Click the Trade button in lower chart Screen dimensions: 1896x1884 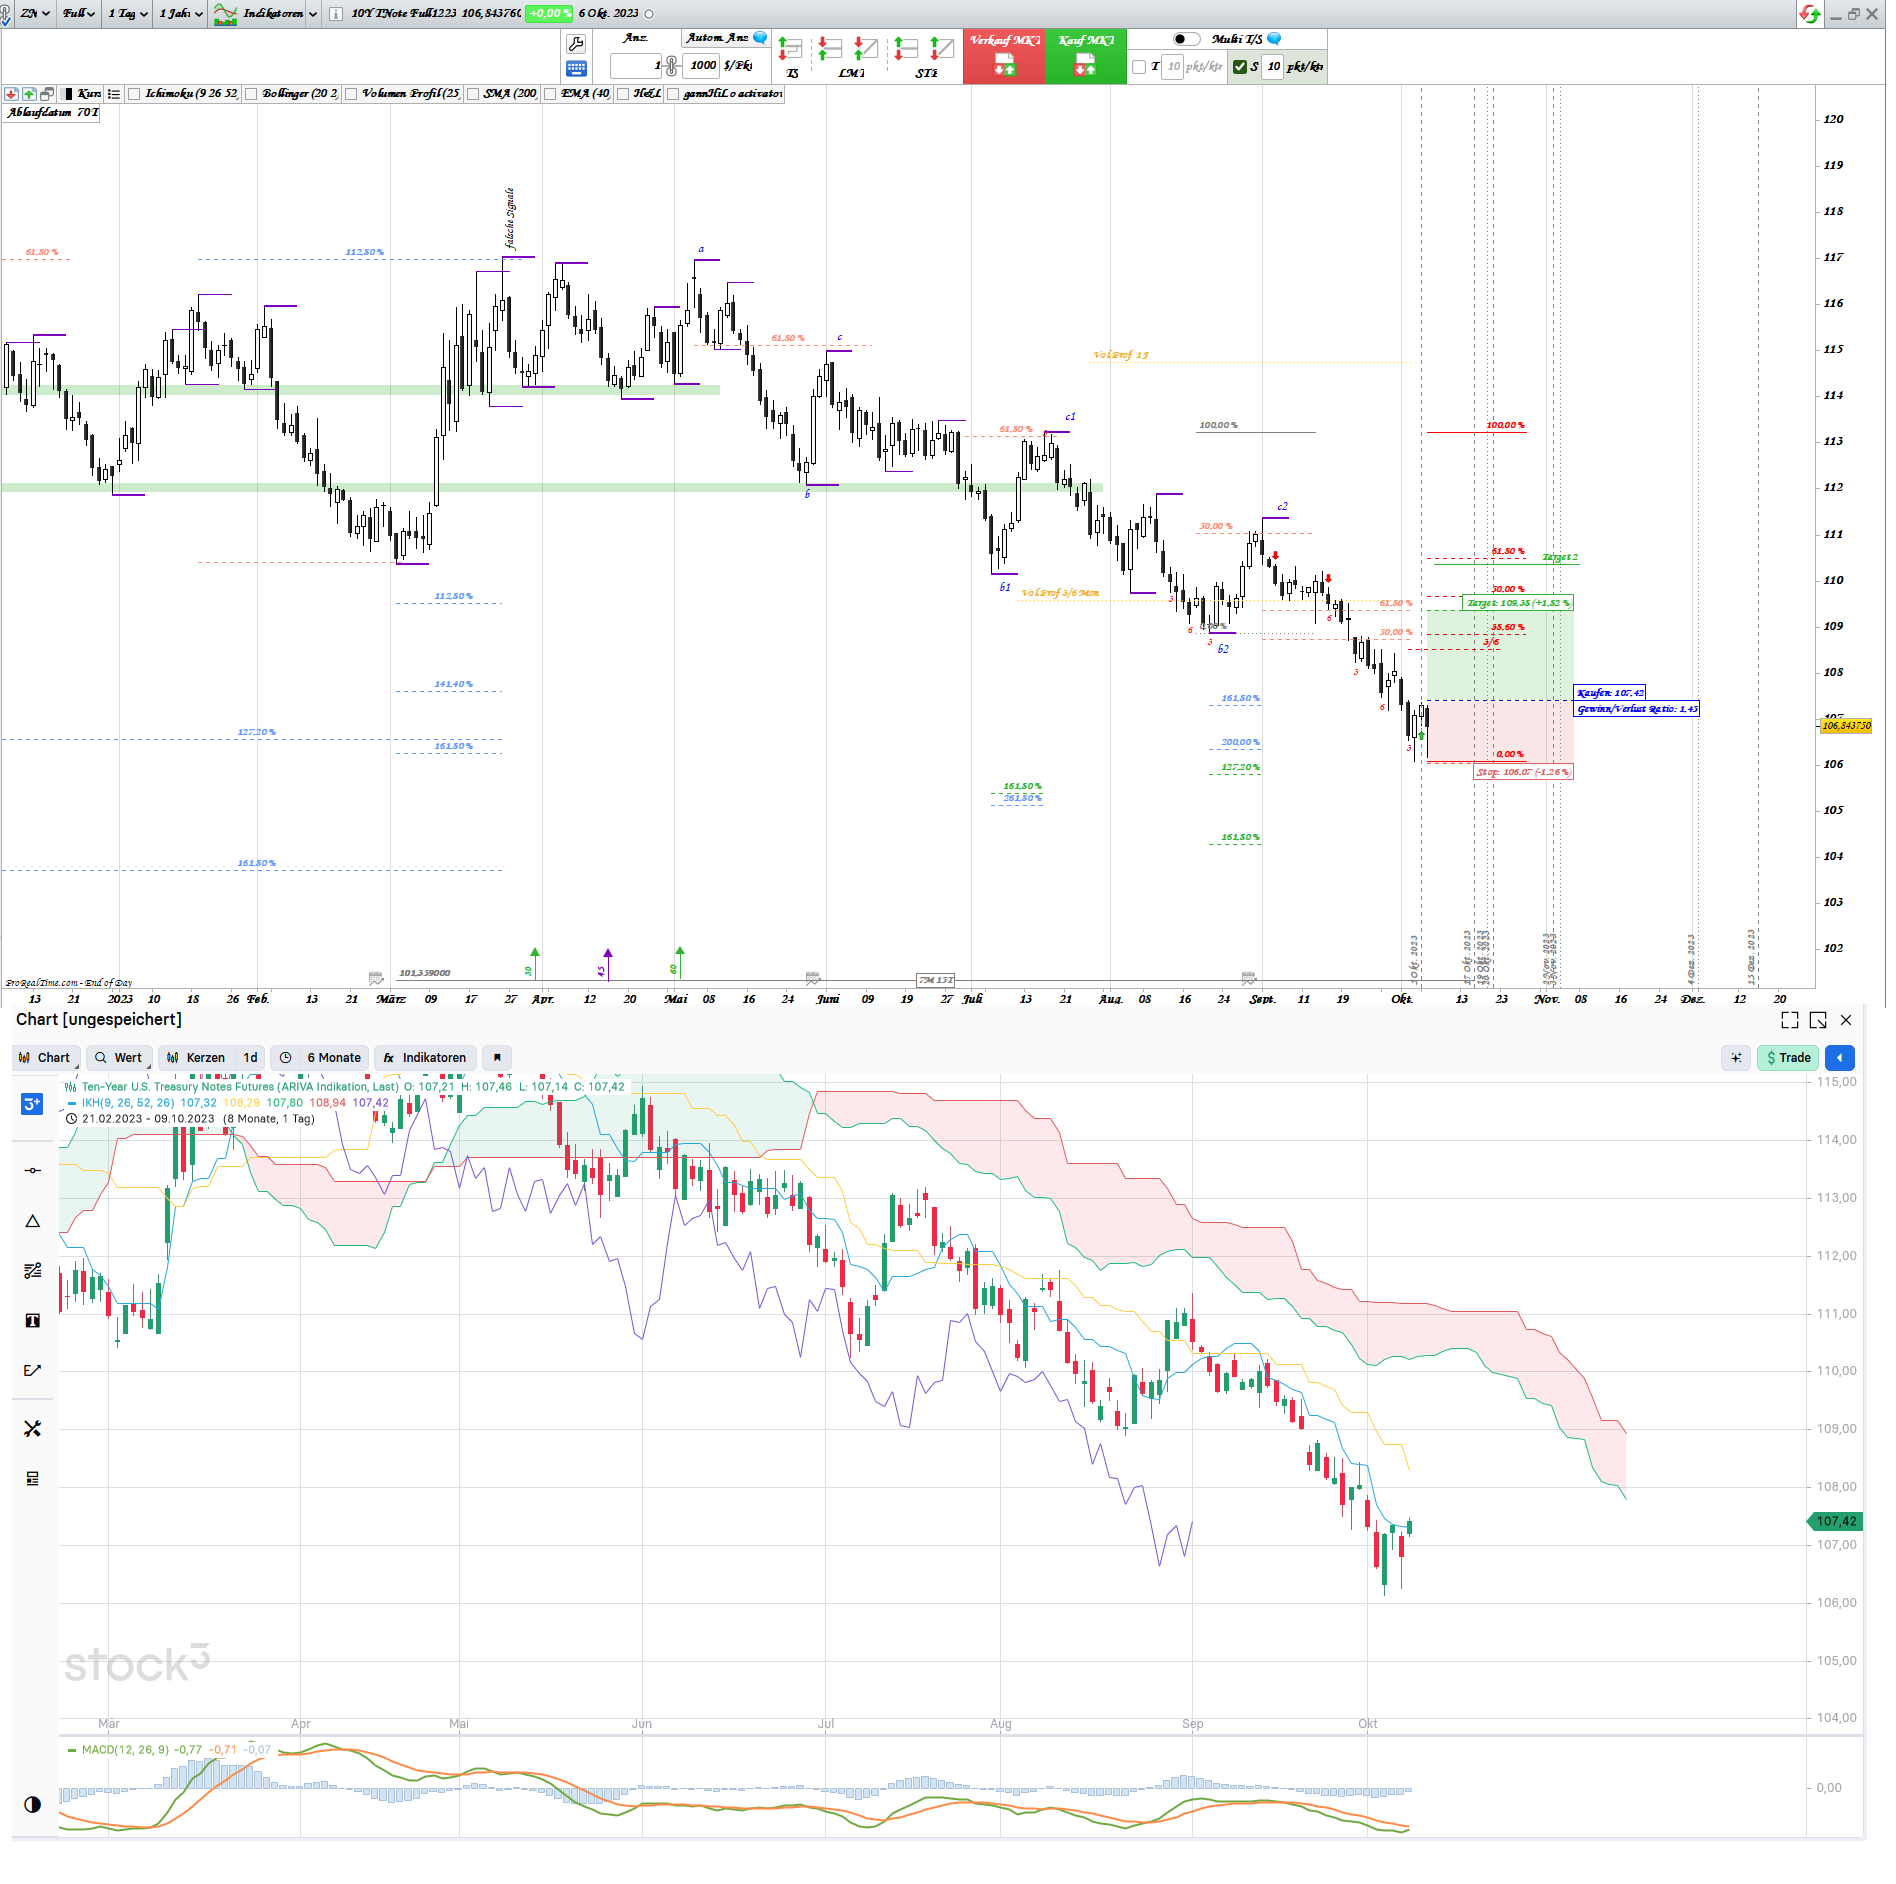(1787, 1057)
